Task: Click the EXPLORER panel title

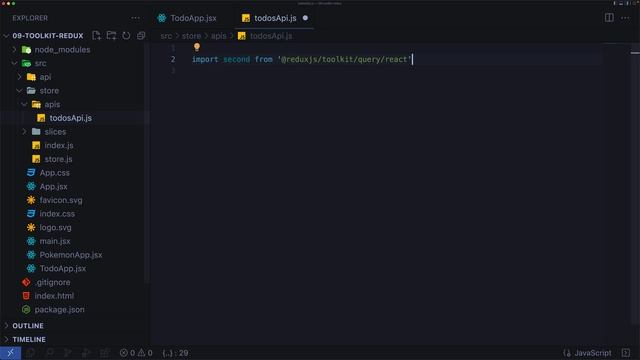Action: [30, 18]
